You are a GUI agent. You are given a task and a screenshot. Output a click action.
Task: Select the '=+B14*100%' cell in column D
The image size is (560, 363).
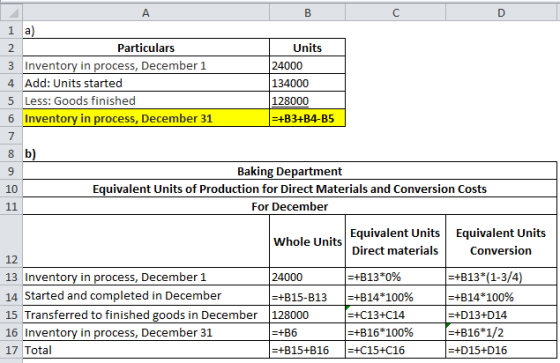501,295
